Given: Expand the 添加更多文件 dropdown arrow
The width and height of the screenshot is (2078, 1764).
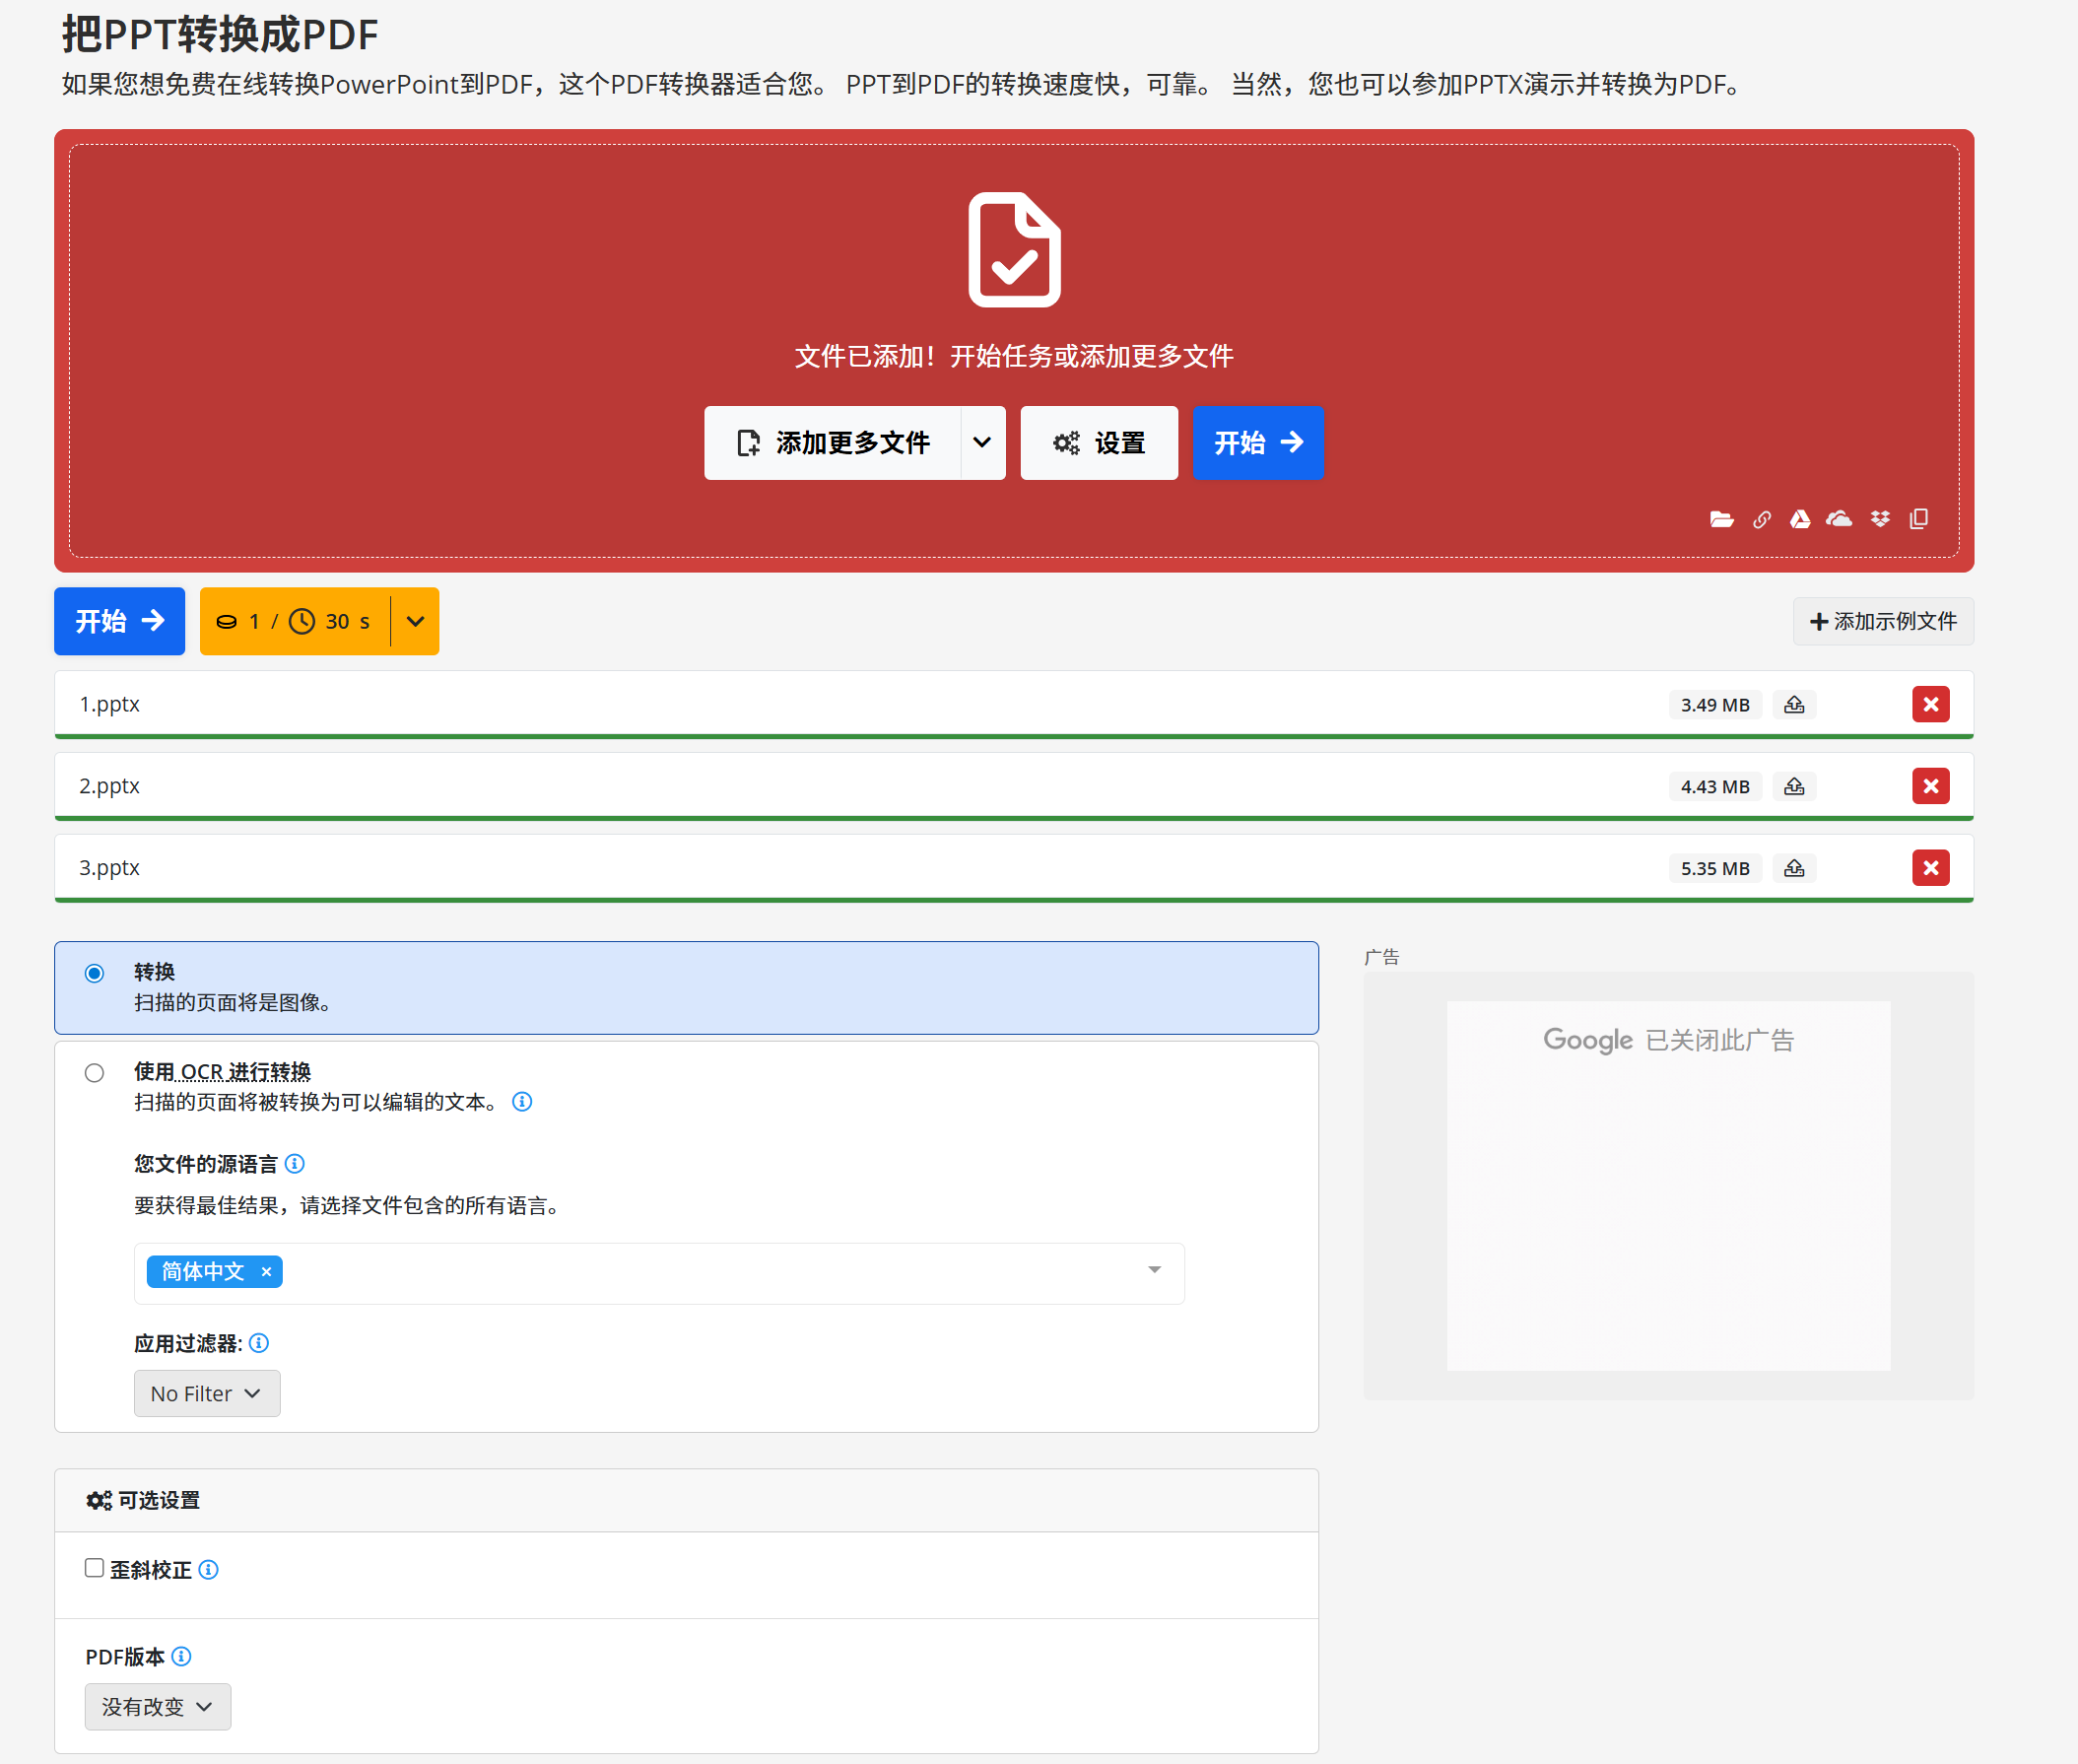Looking at the screenshot, I should (x=982, y=442).
